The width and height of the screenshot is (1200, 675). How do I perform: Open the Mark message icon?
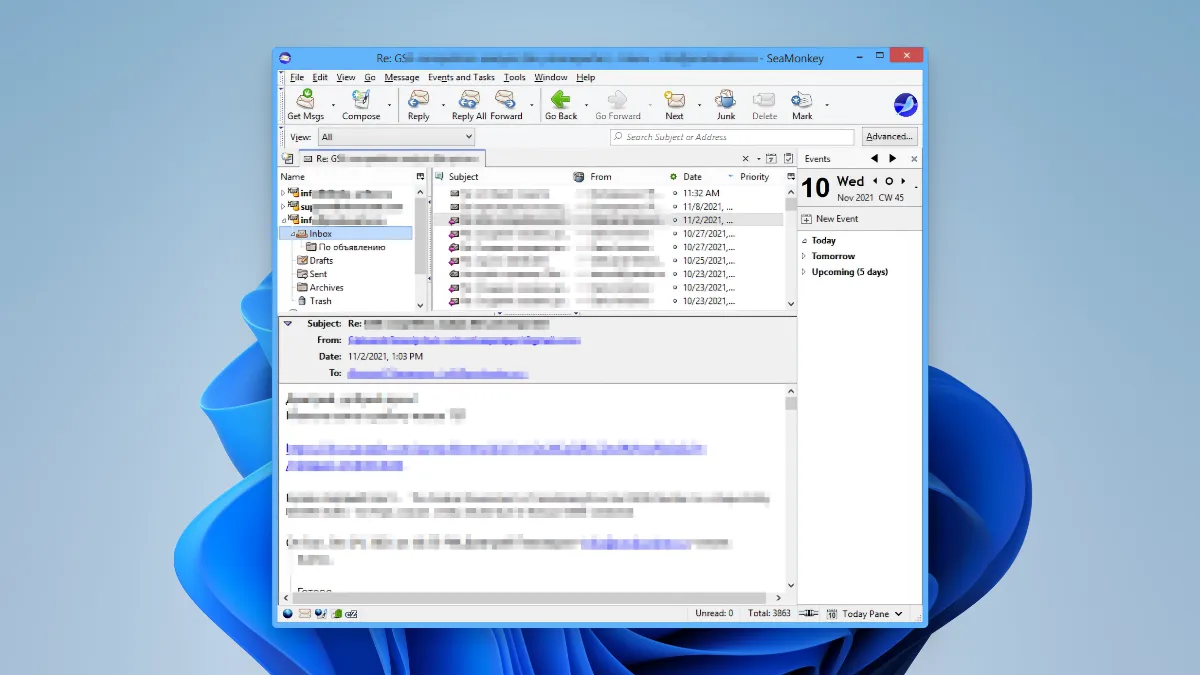click(802, 101)
